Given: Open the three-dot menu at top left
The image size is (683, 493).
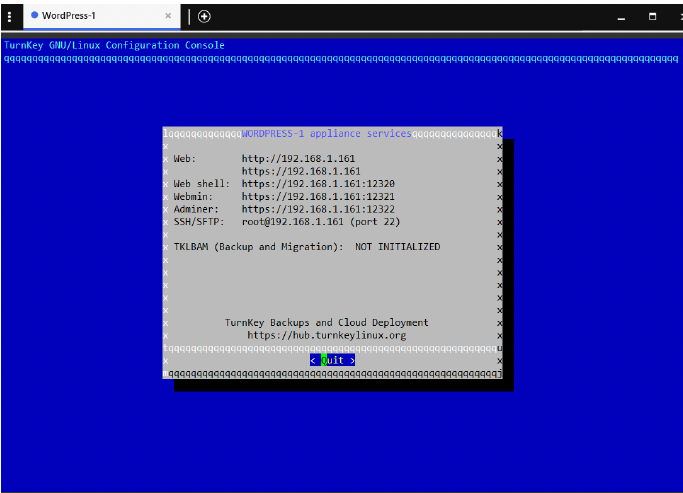Looking at the screenshot, I should point(9,16).
